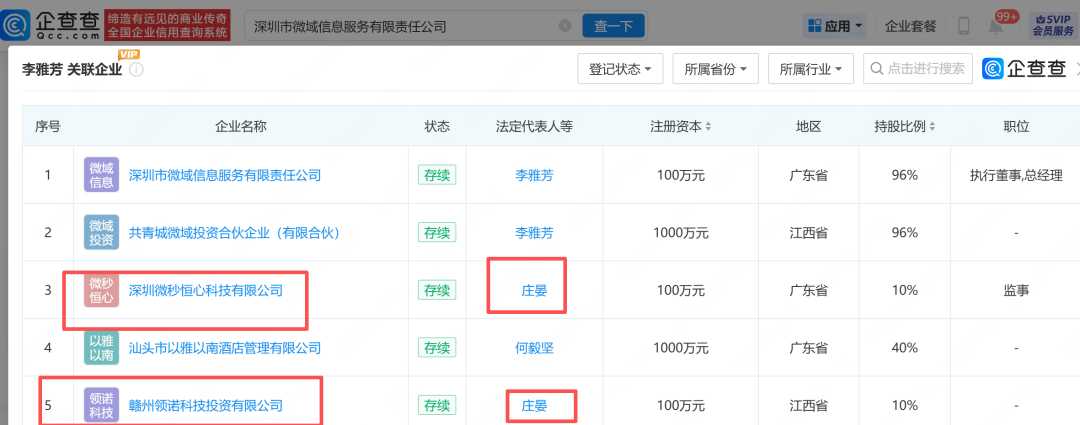Open 深圳市微域信息服务有限责任公司 company link

click(x=225, y=175)
